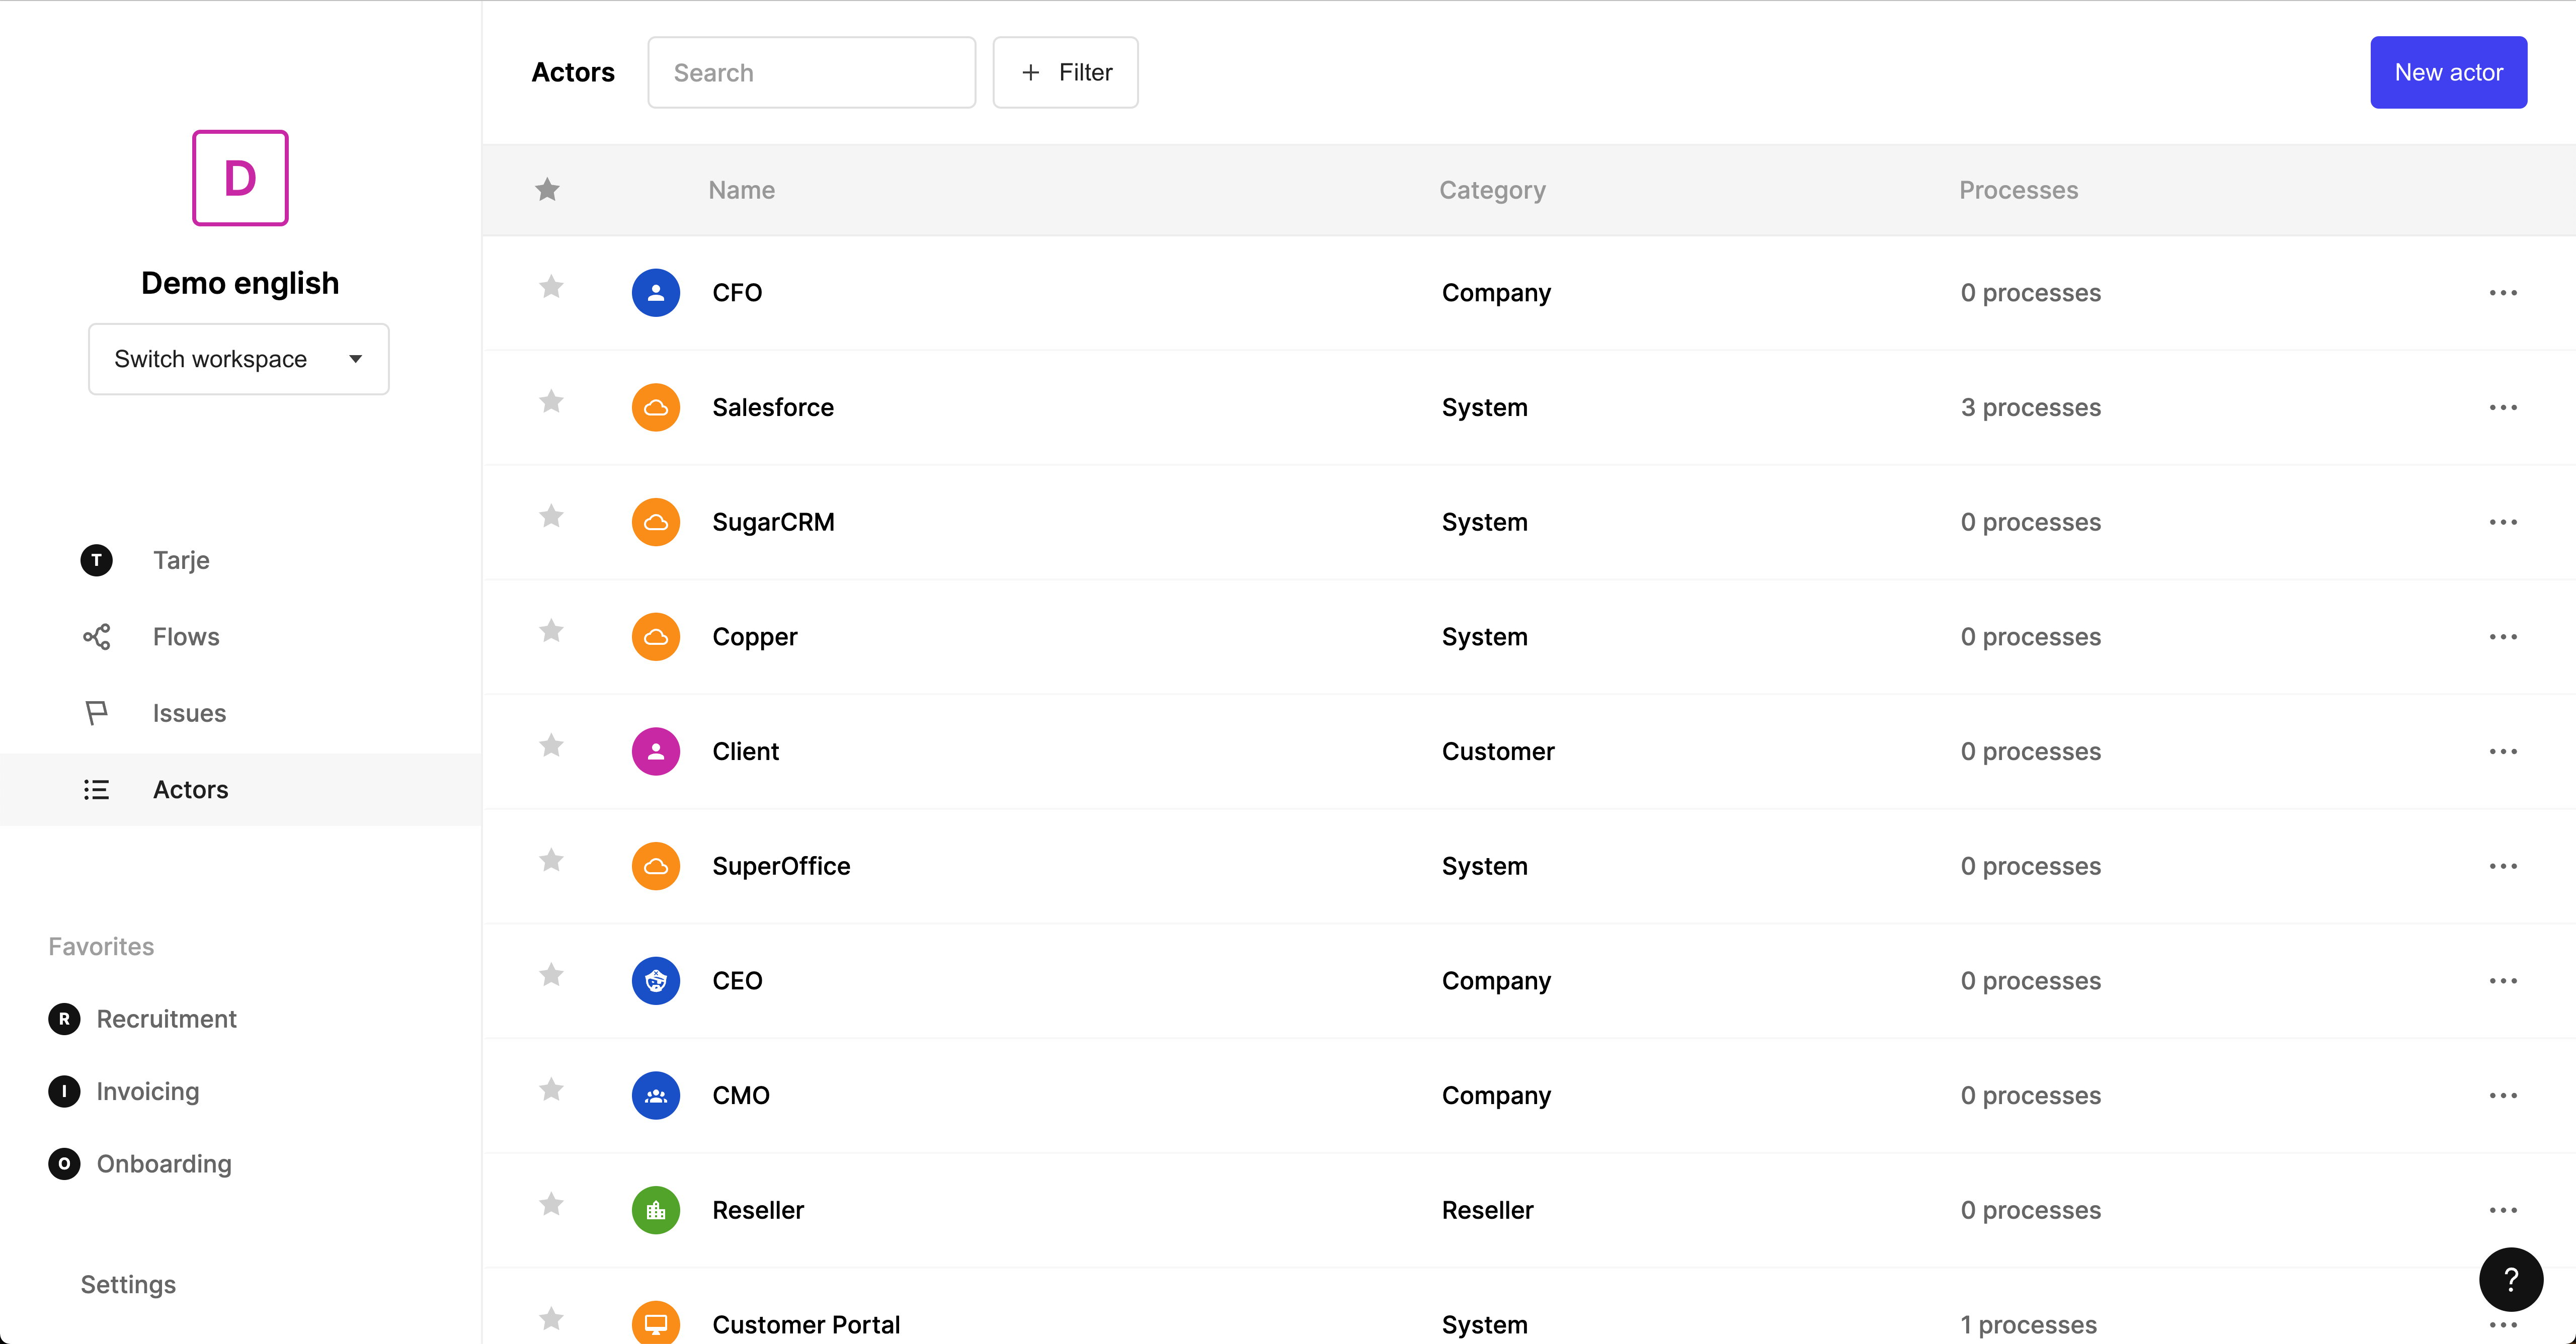2576x1344 pixels.
Task: Click the CFO person avatar icon
Action: 656,292
